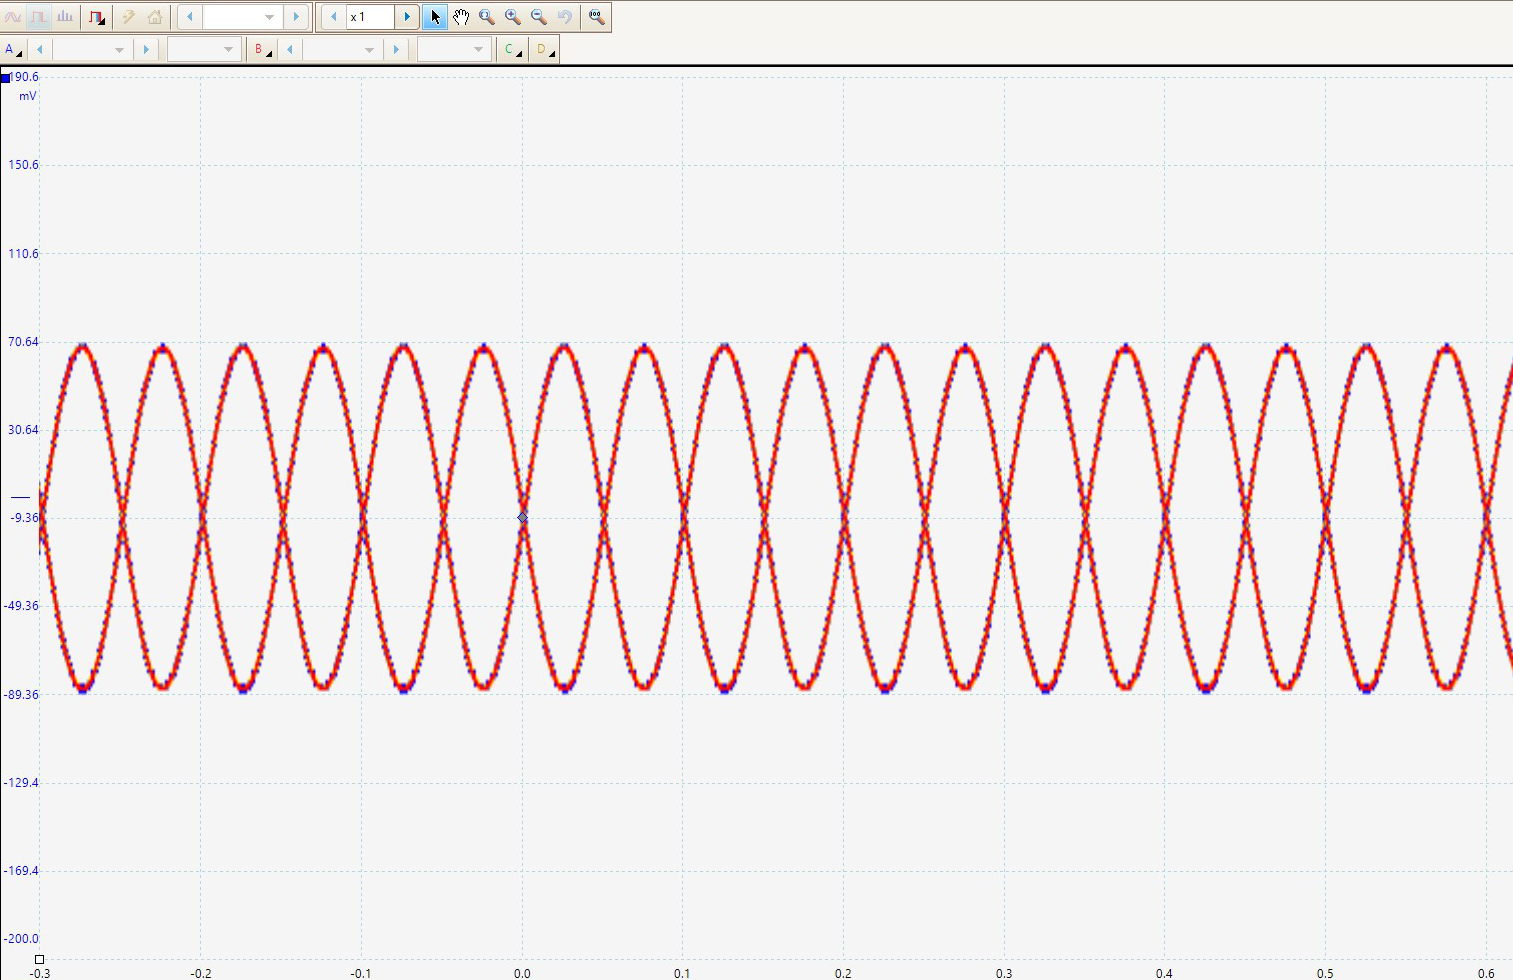Switch to scope mode sine-wave icon
Viewport: 1513px width, 980px height.
pos(13,17)
